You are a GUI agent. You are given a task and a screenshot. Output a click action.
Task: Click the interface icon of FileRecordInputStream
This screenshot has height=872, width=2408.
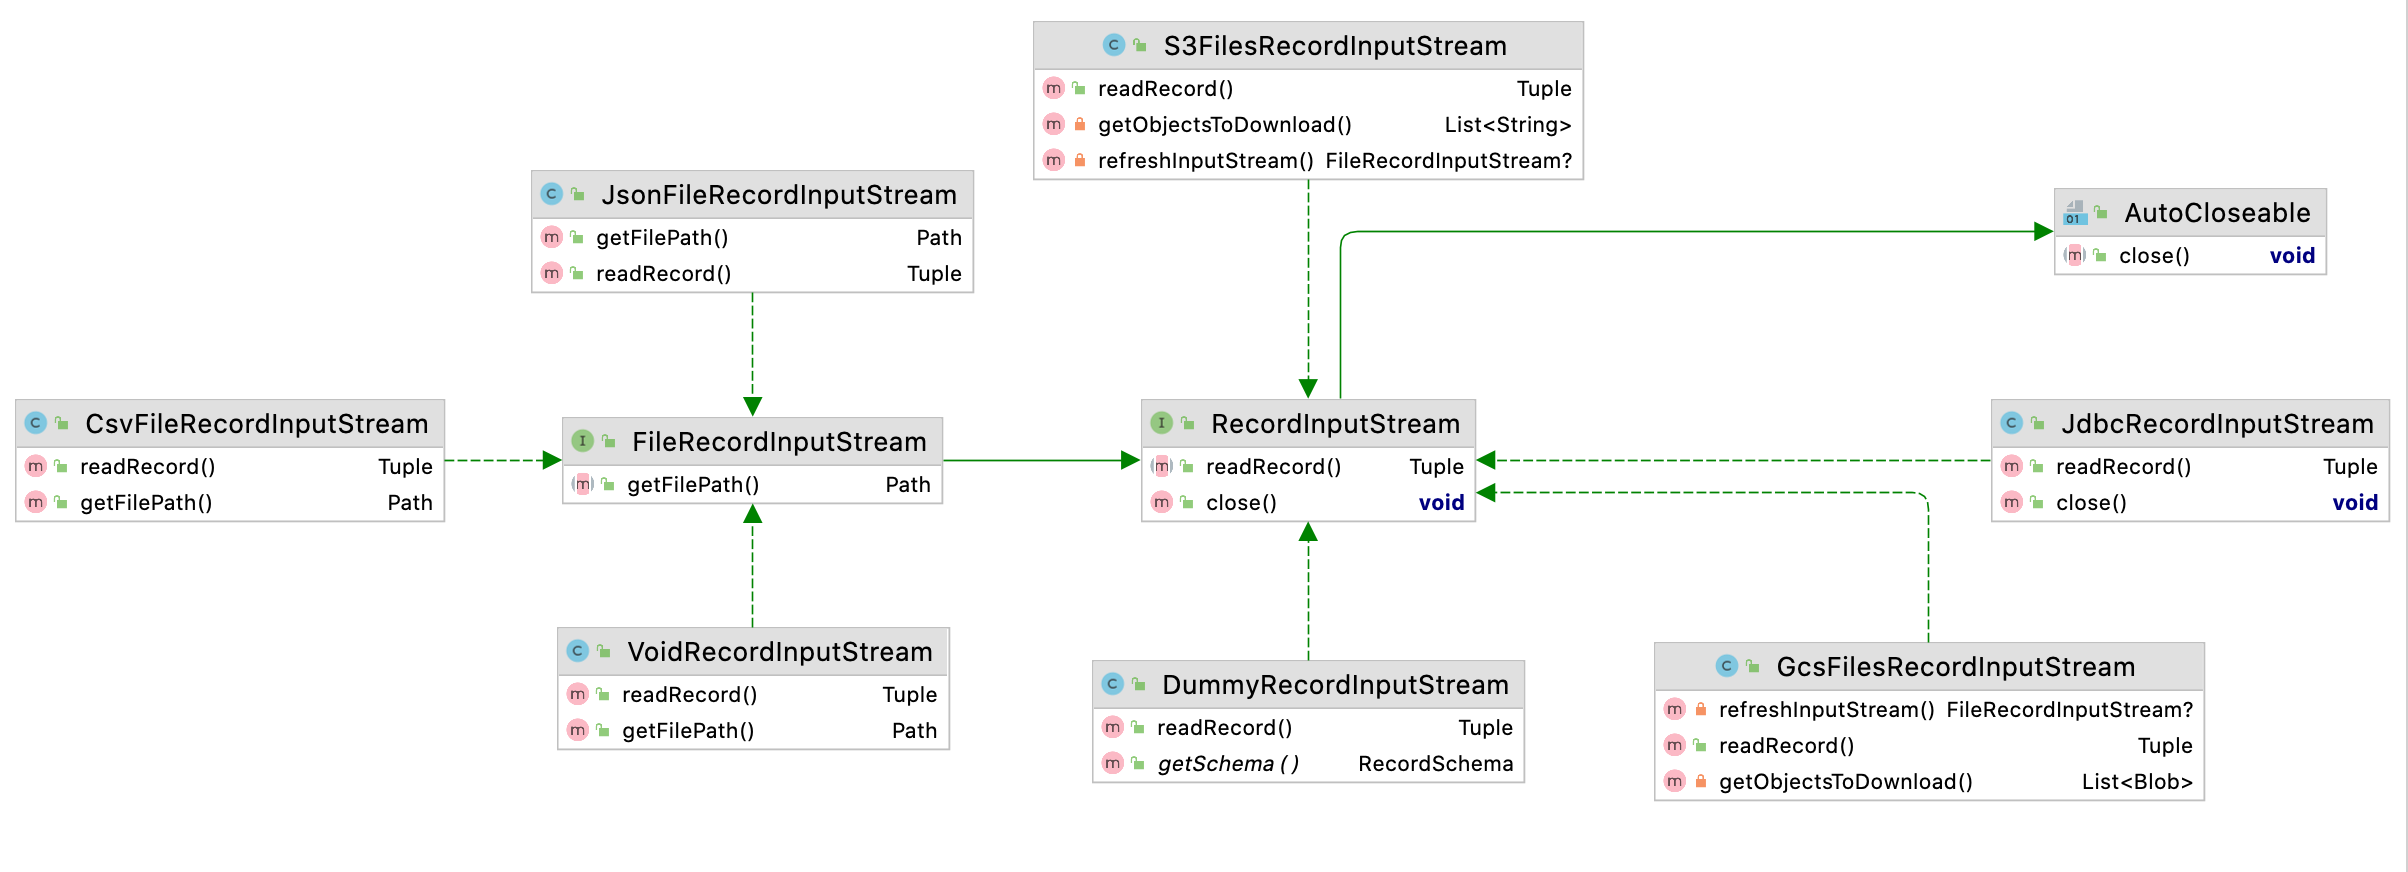click(x=582, y=441)
